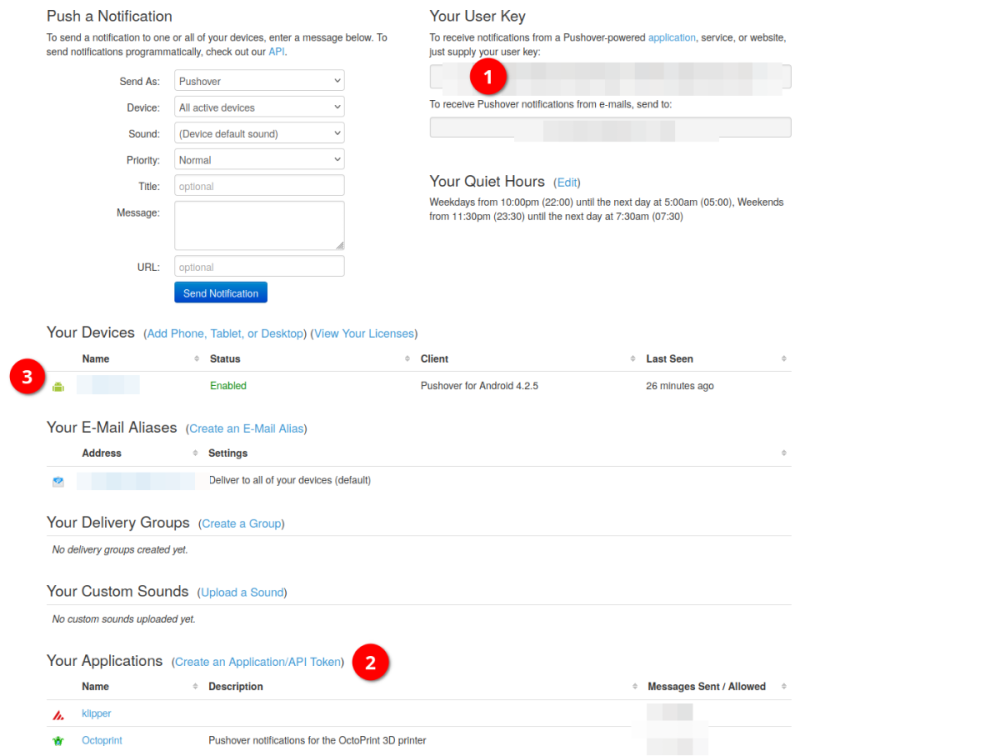Click the '26 minutes ago' cell
This screenshot has height=756, width=1000.
click(x=680, y=385)
